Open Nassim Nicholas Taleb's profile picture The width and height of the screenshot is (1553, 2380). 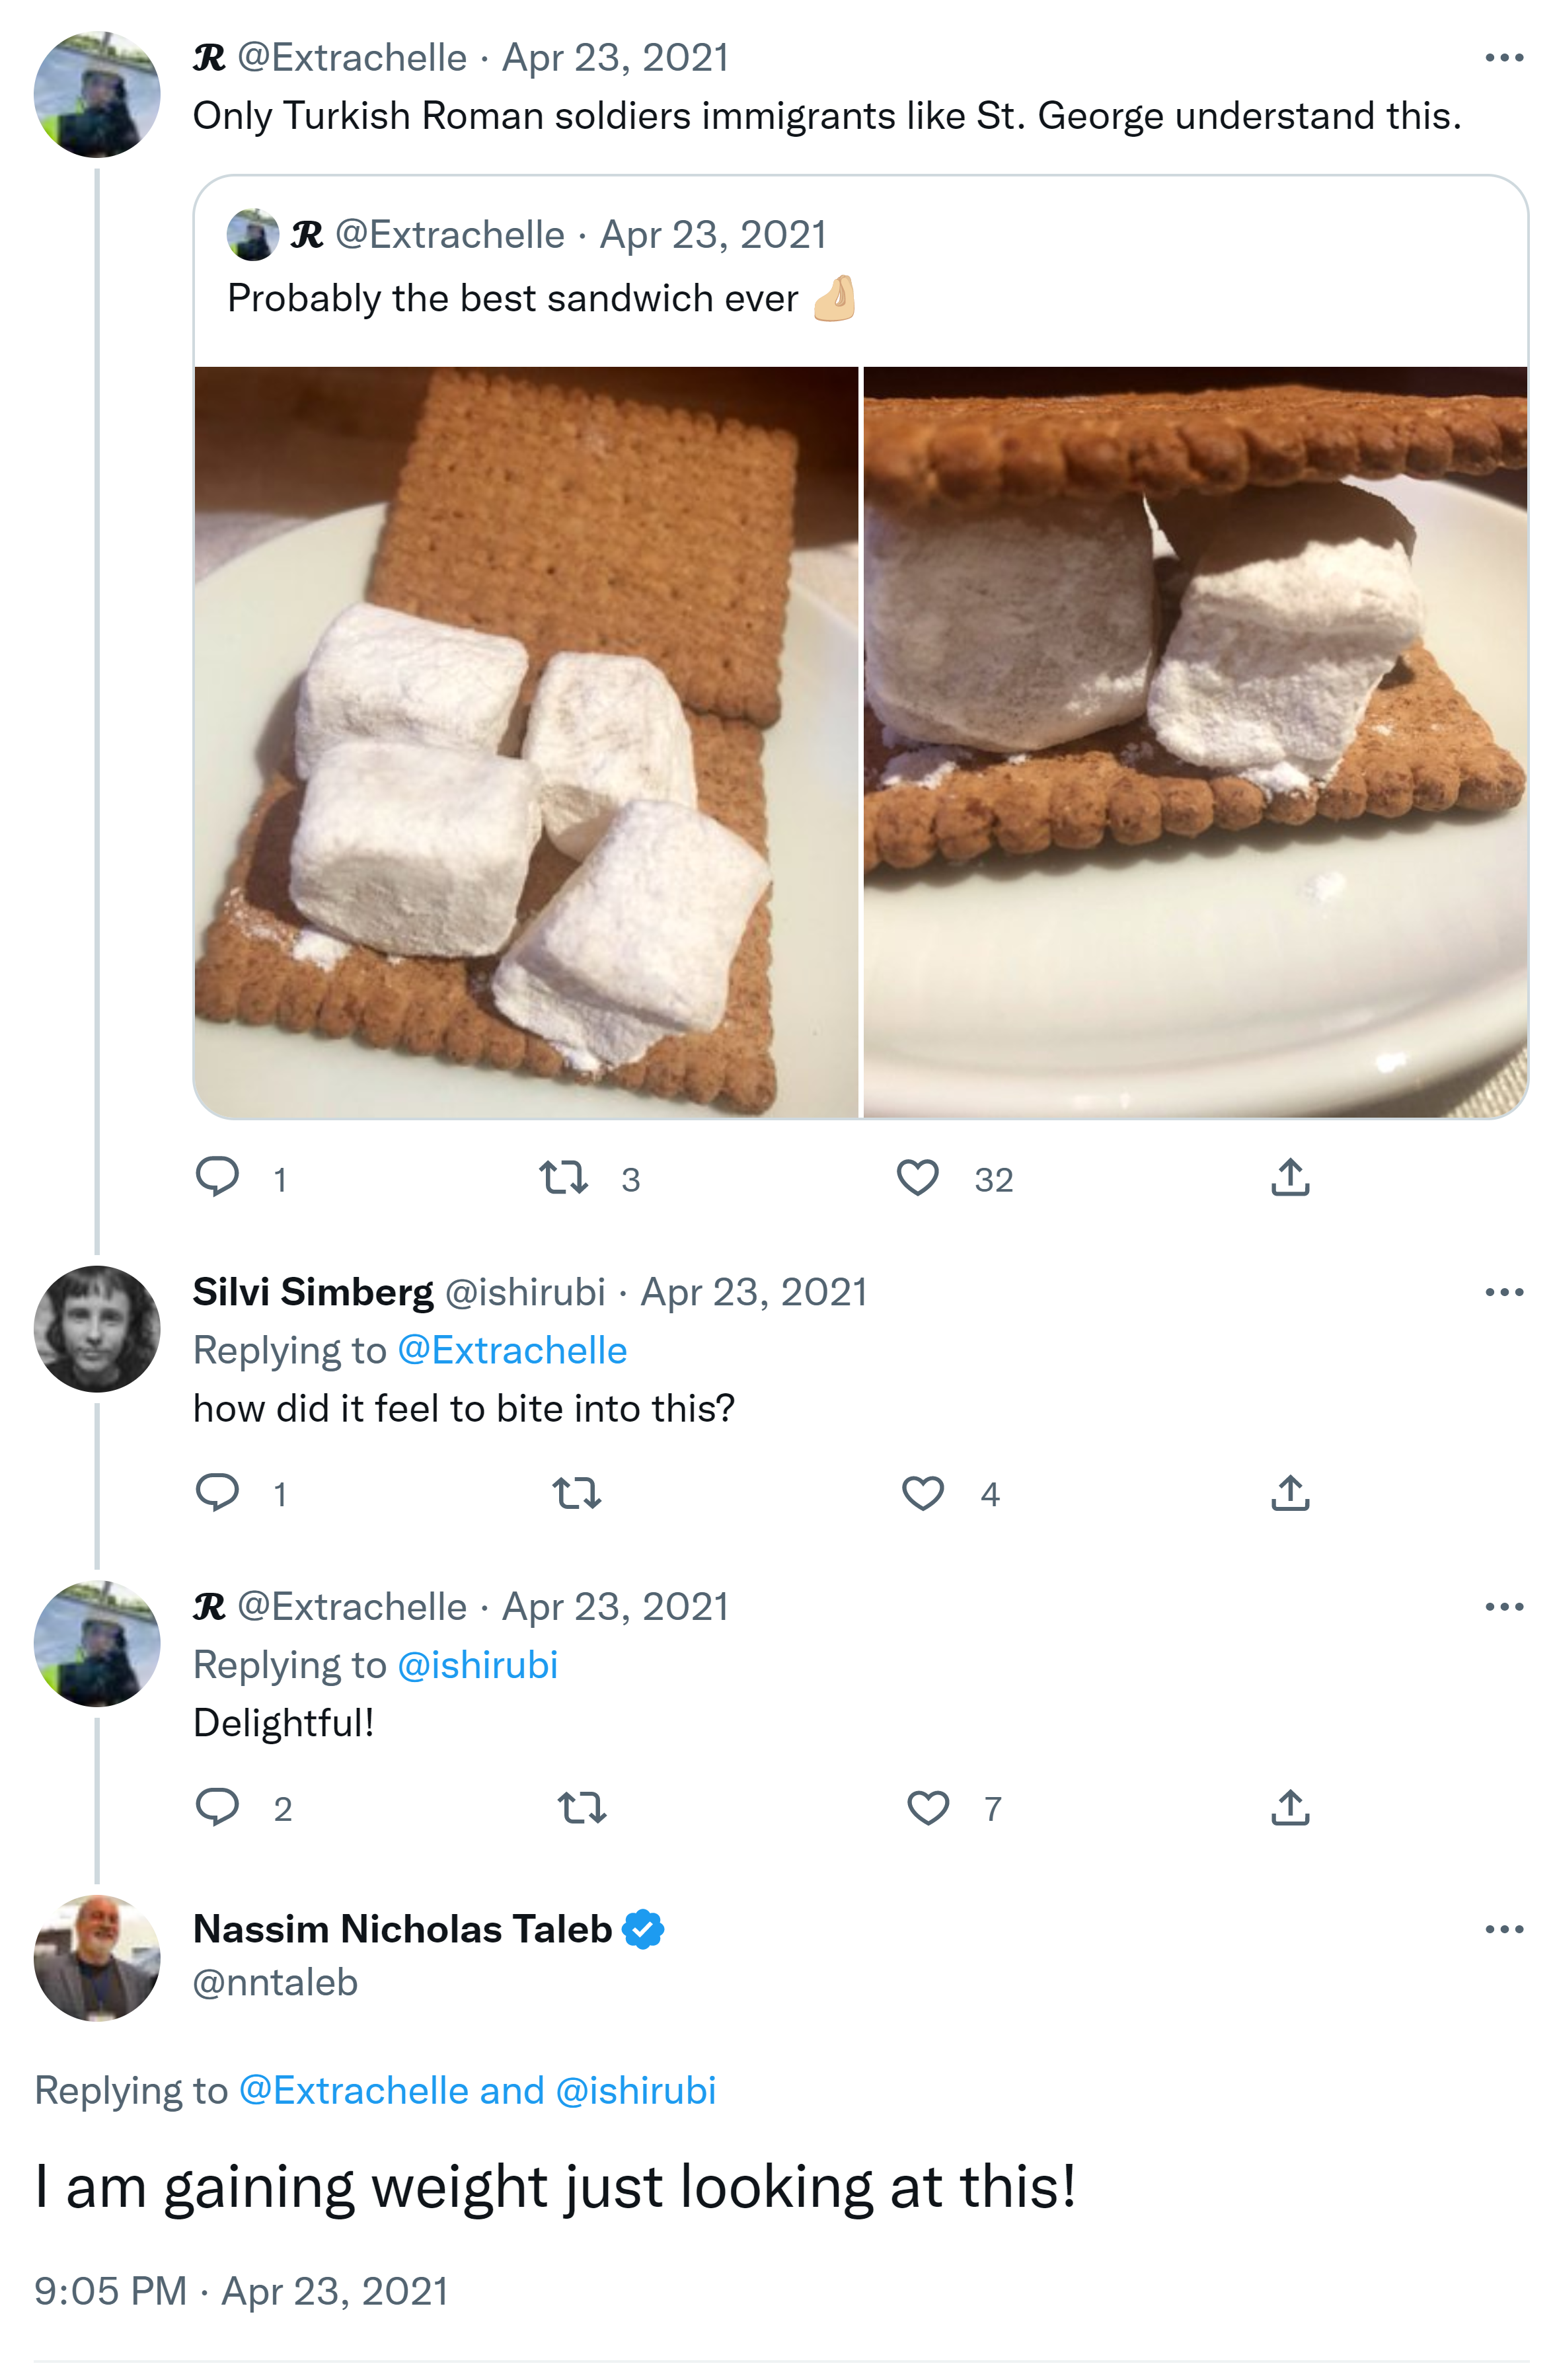pos(97,1958)
